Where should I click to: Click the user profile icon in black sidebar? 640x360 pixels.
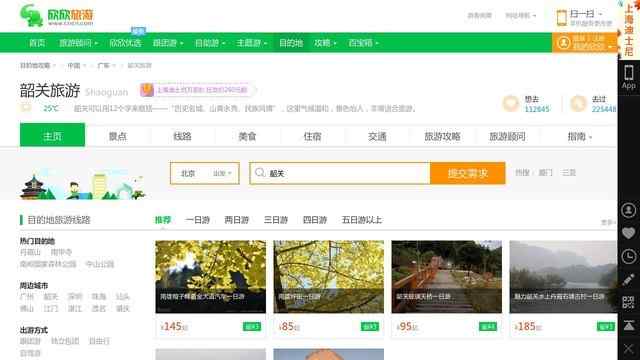tap(629, 210)
